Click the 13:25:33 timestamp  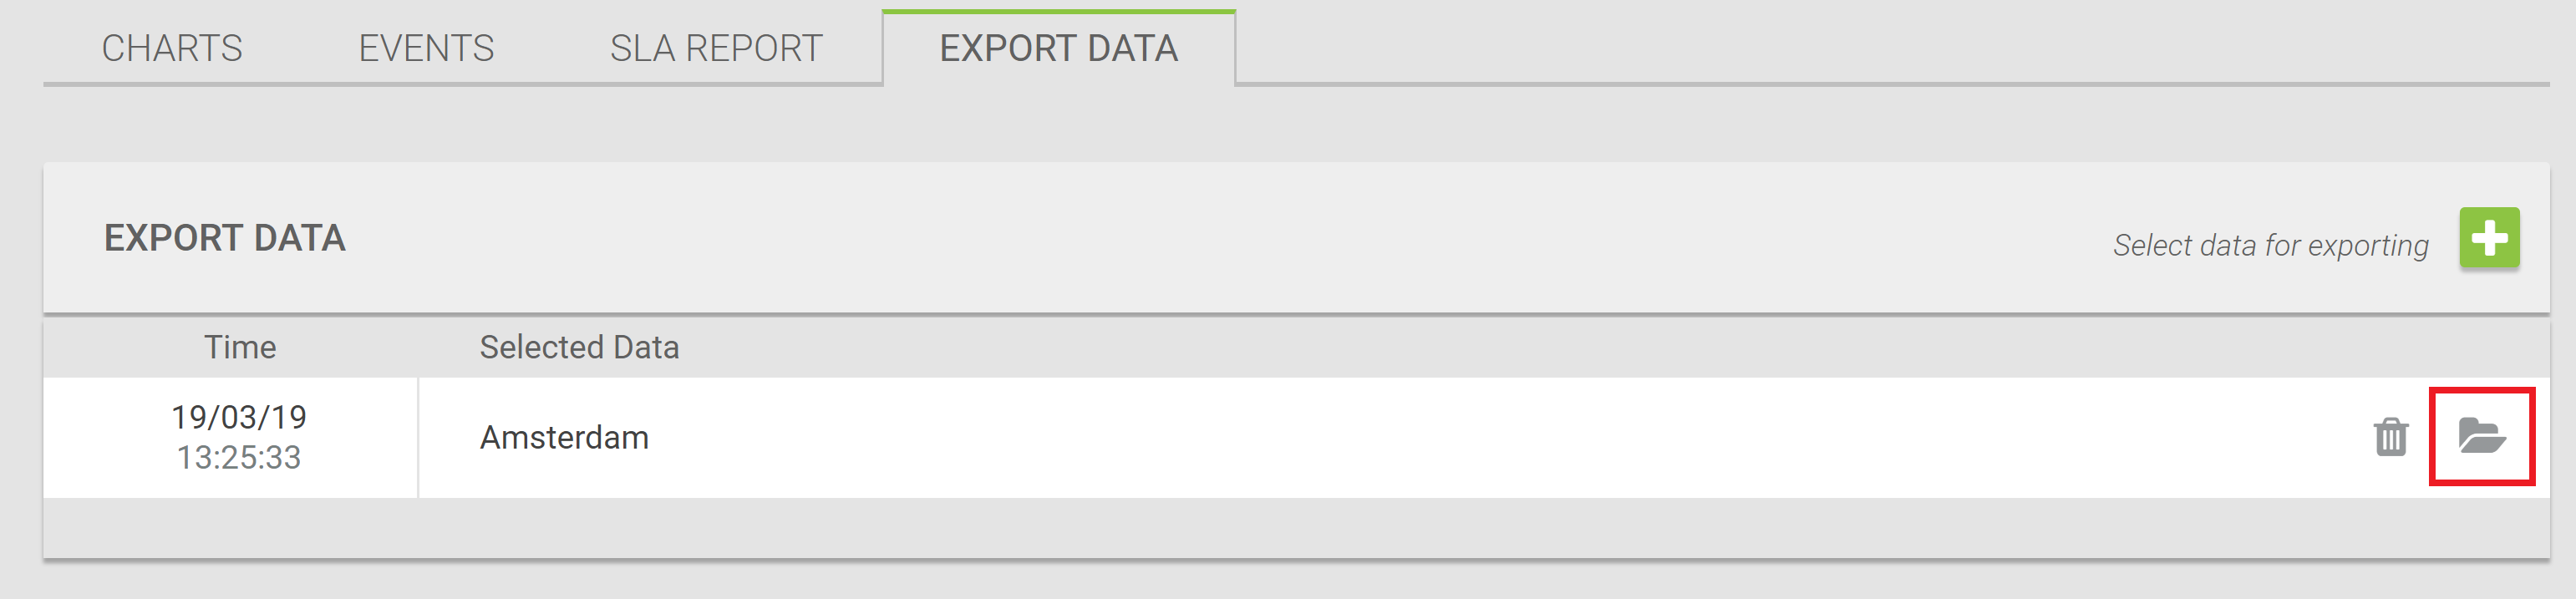[x=239, y=457]
